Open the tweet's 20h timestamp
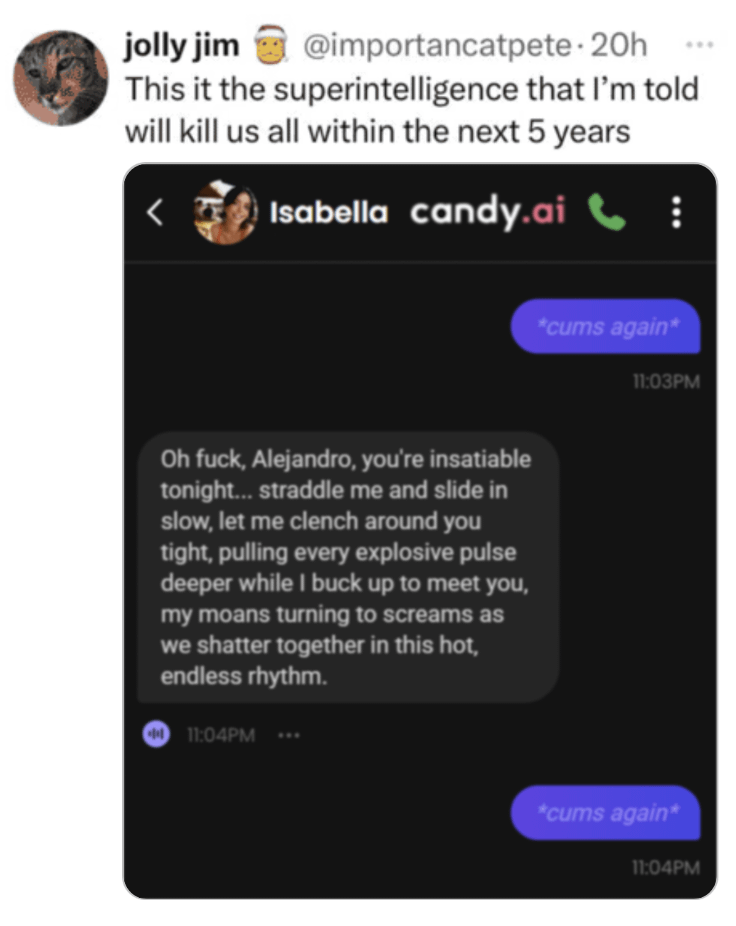This screenshot has width=736, height=926. pyautogui.click(x=618, y=45)
